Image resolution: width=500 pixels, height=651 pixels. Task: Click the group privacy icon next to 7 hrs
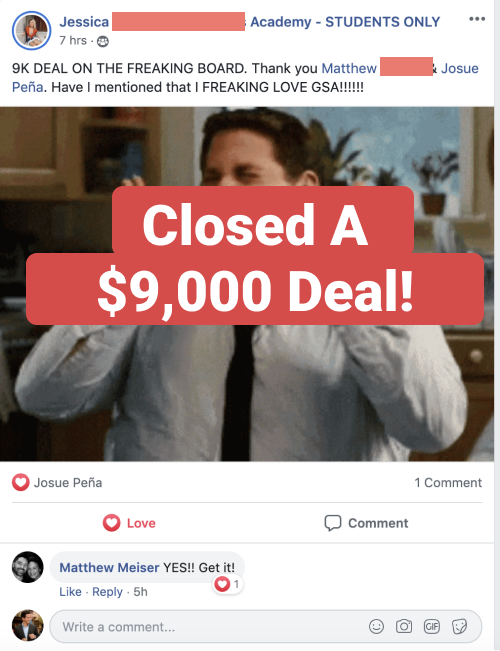(103, 41)
